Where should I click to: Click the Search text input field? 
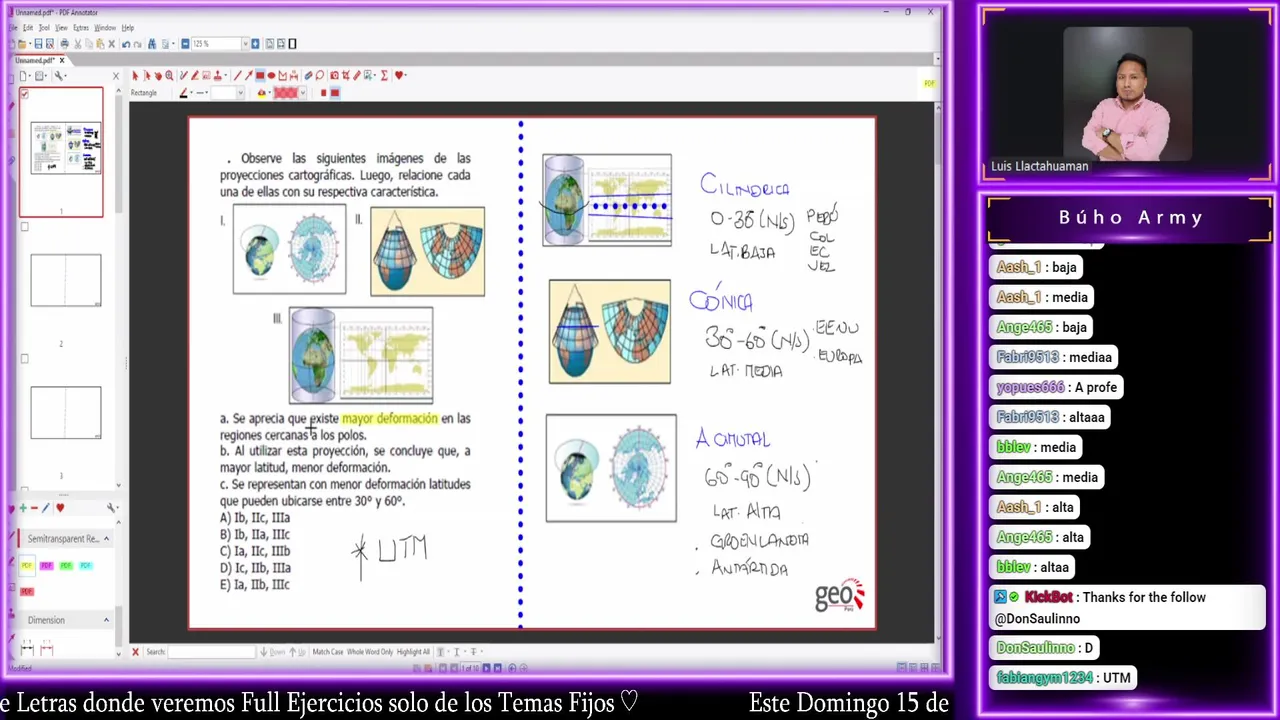[212, 652]
